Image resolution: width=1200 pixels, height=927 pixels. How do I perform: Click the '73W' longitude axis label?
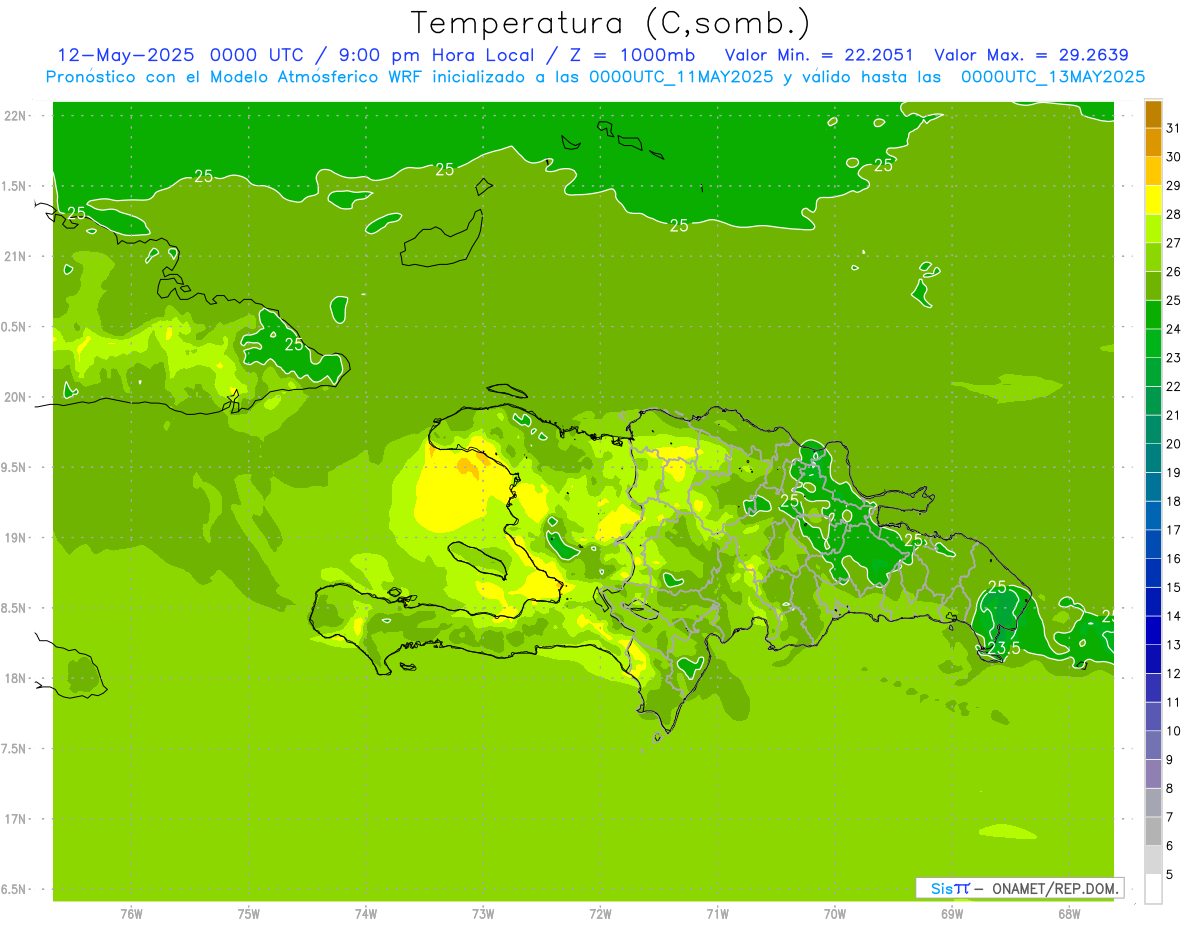(483, 914)
